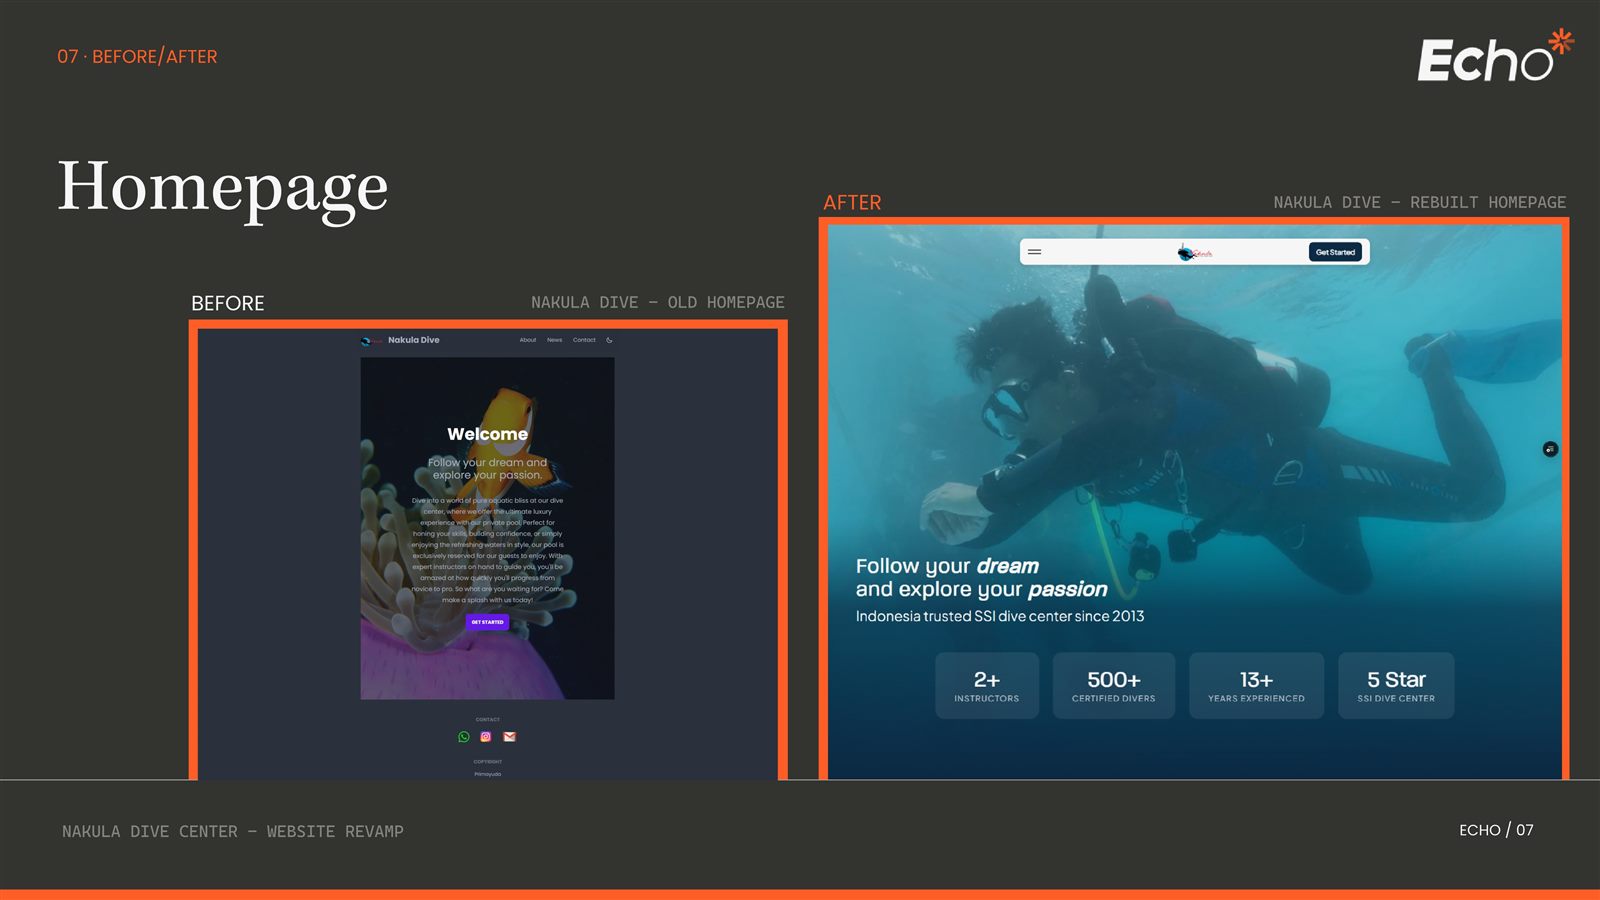1600x900 pixels.
Task: Open the News nav link on the old homepage
Action: click(x=554, y=340)
